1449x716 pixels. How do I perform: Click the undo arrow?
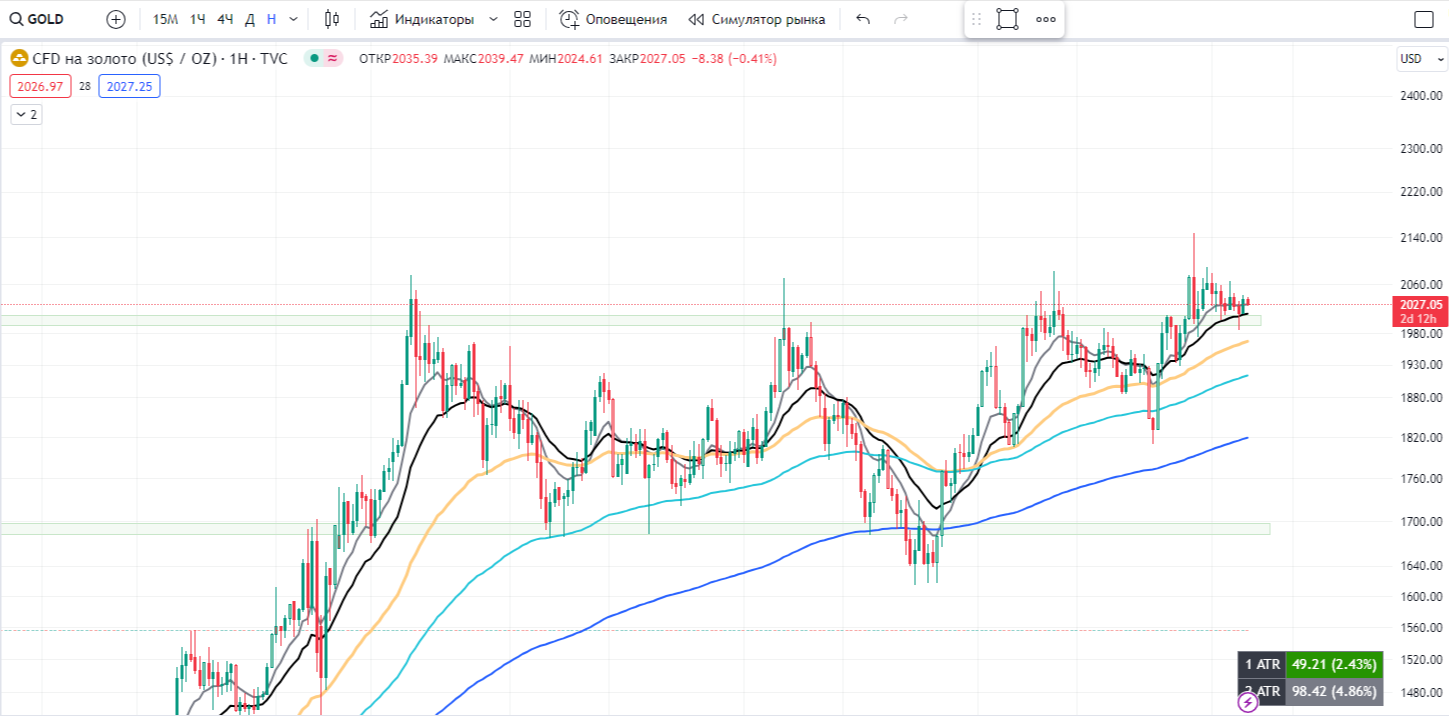pyautogui.click(x=864, y=19)
